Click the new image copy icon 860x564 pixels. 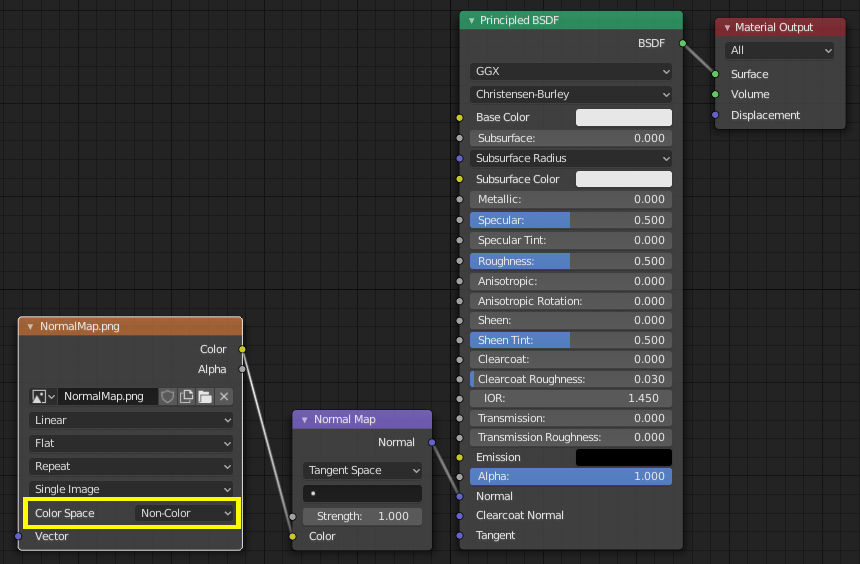(x=186, y=397)
